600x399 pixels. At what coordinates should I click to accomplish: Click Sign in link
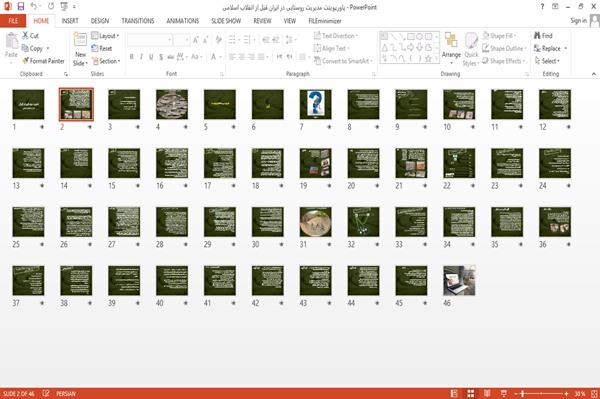tap(578, 21)
